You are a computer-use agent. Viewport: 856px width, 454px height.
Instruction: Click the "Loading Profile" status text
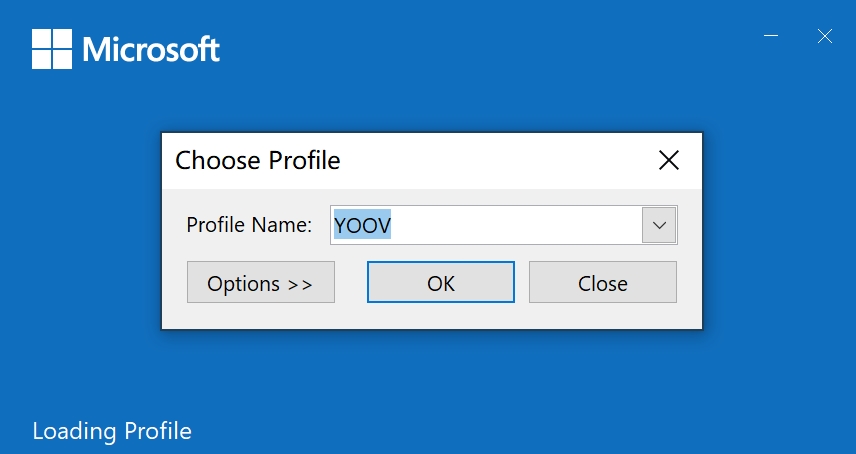coord(111,432)
